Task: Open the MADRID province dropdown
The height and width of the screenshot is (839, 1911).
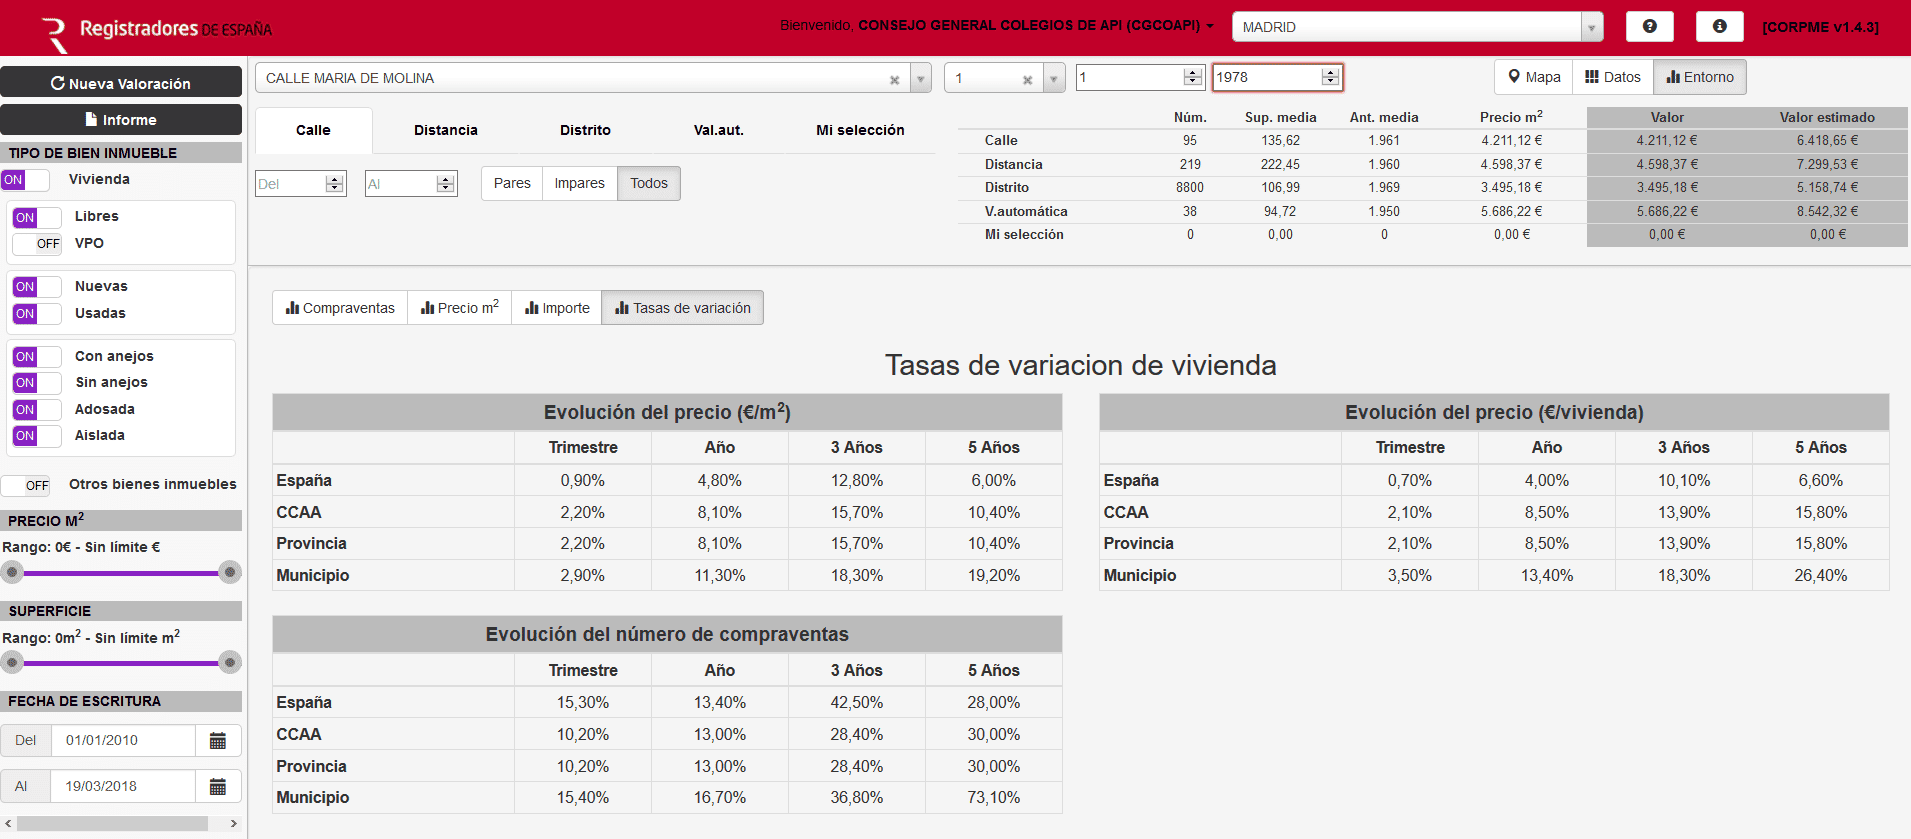Action: click(x=1417, y=27)
